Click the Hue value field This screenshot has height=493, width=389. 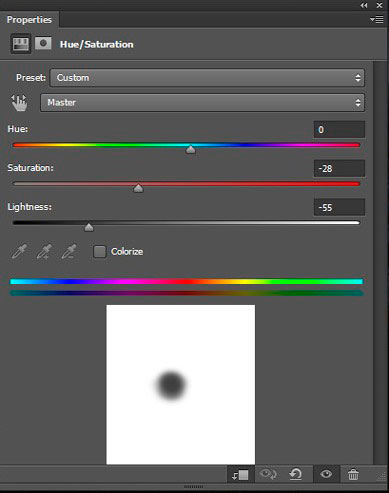(x=339, y=129)
